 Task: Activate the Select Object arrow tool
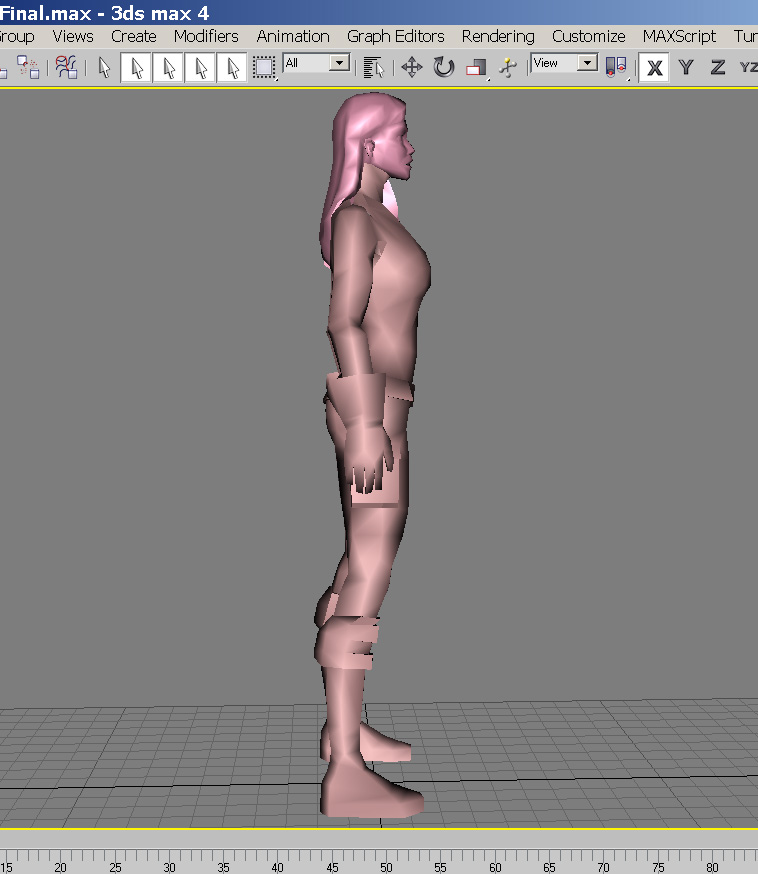[105, 67]
